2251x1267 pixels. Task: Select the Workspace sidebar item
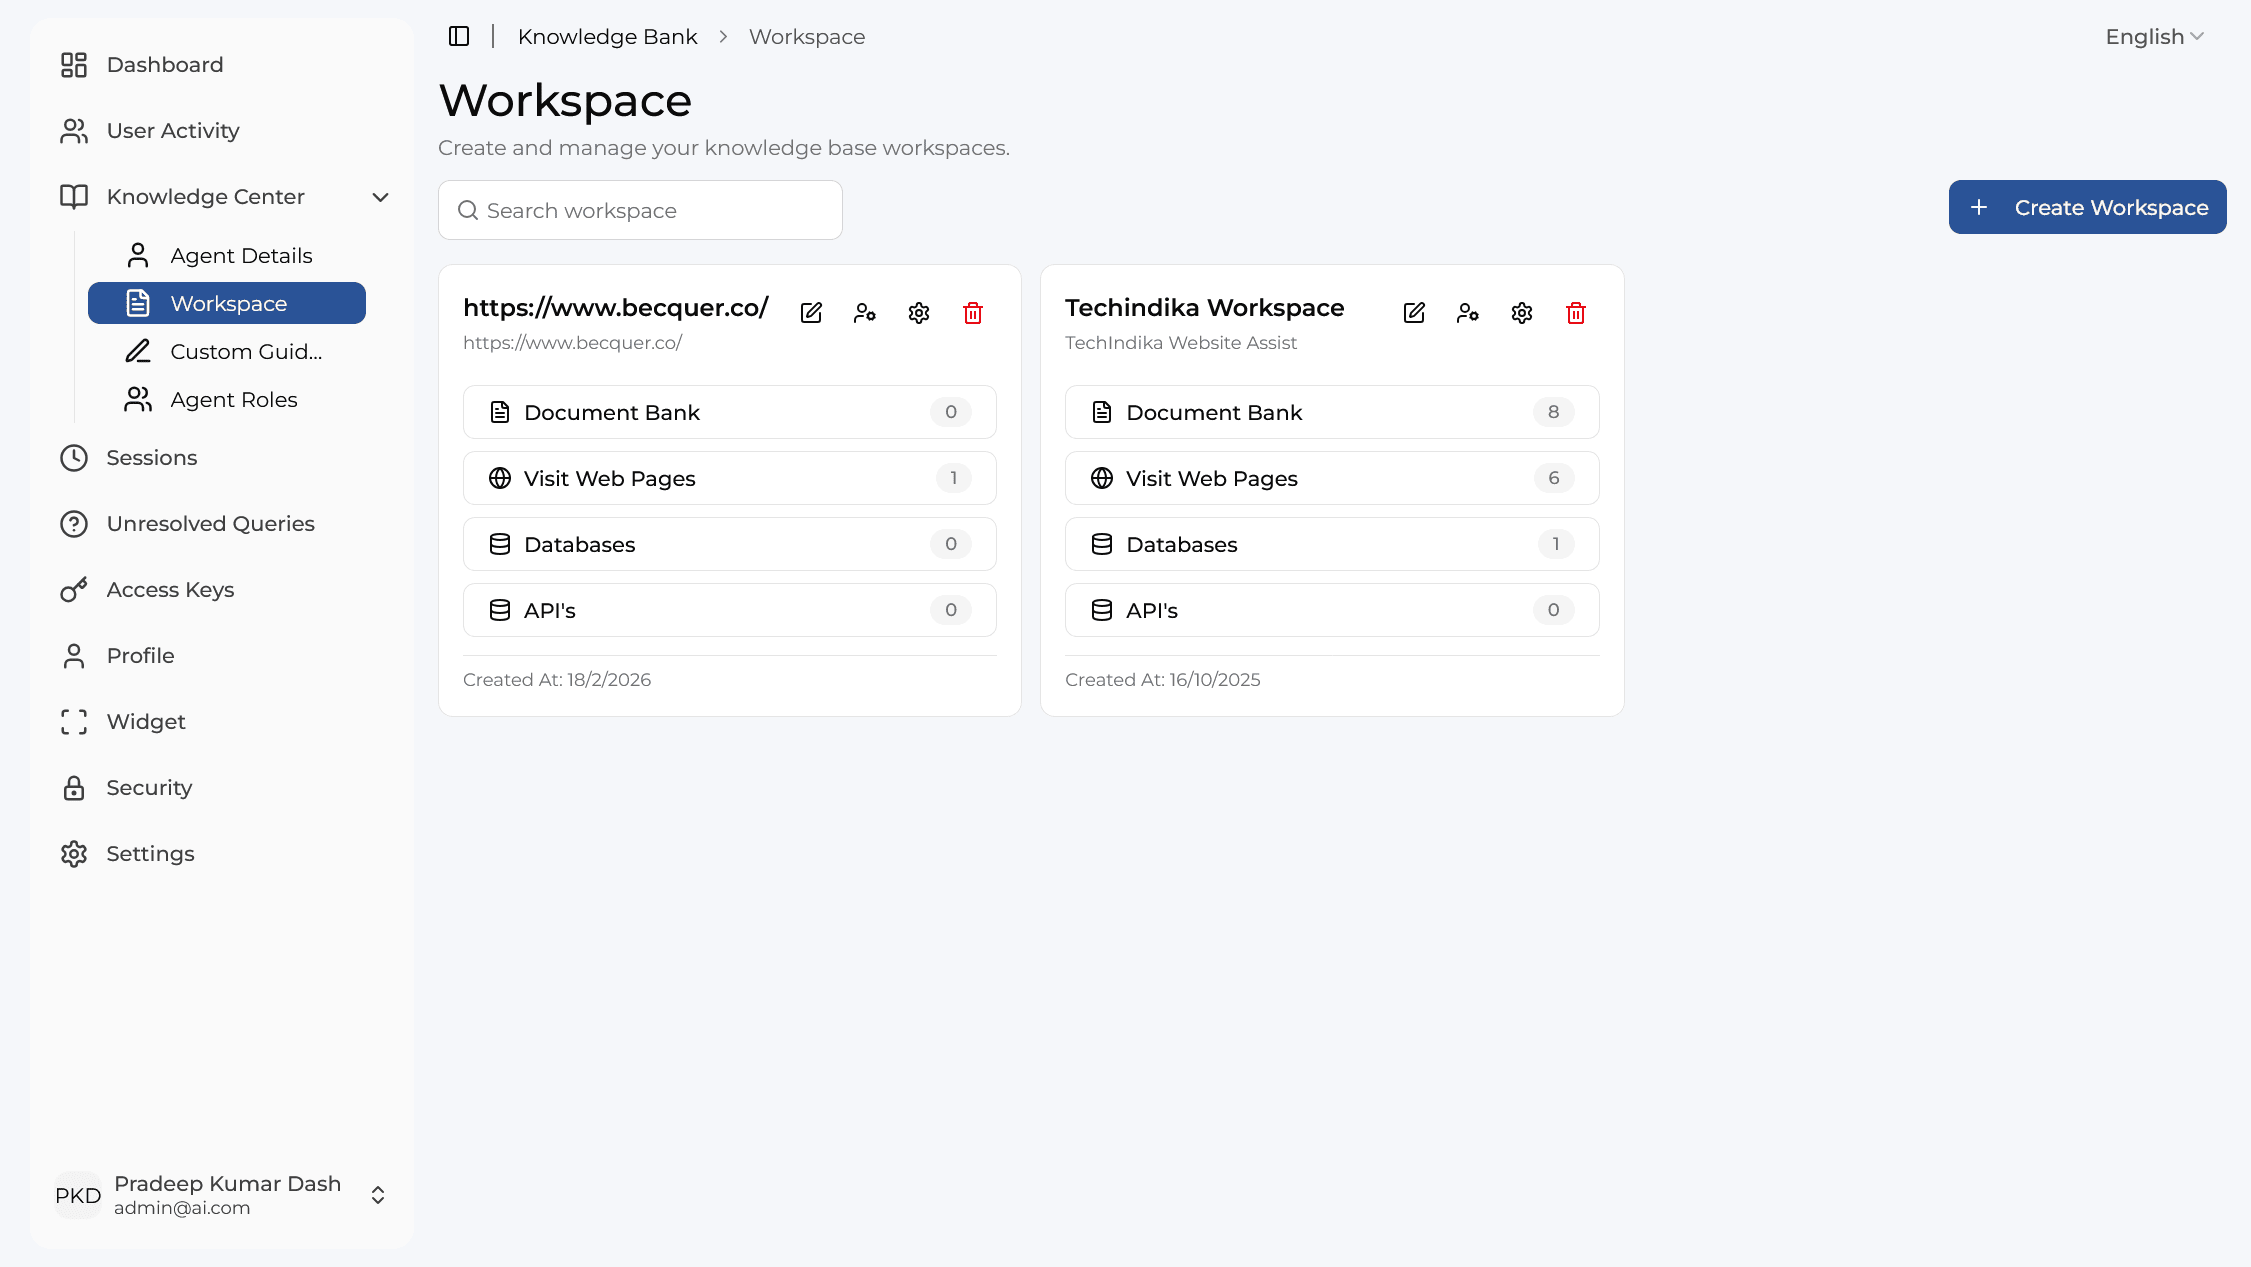(x=227, y=303)
